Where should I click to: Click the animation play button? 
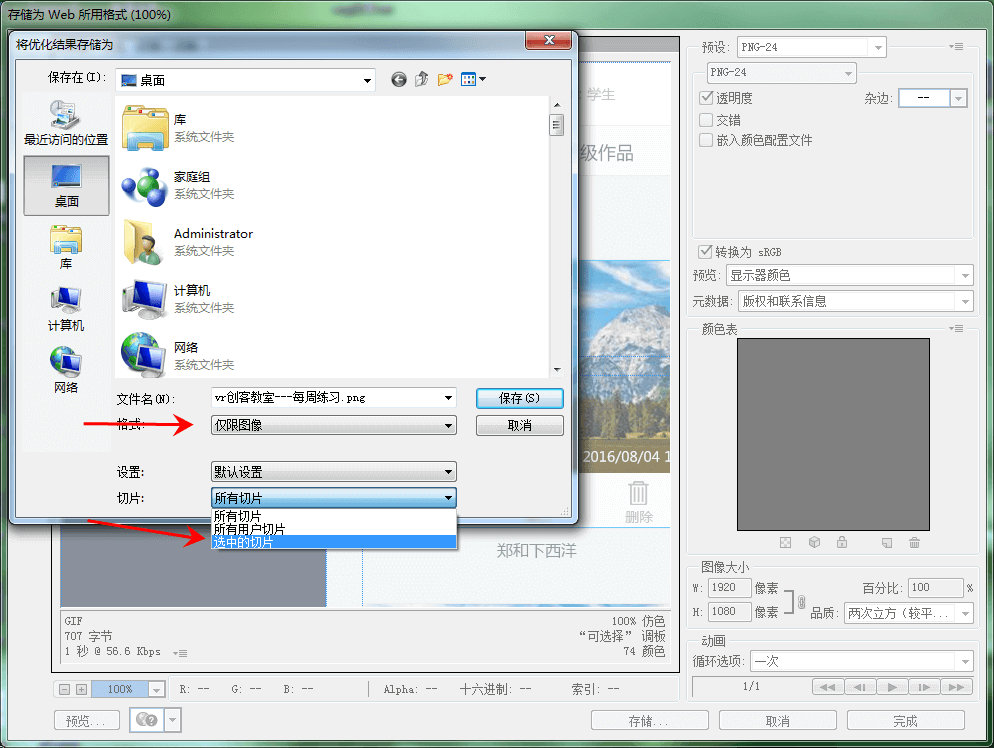click(892, 687)
